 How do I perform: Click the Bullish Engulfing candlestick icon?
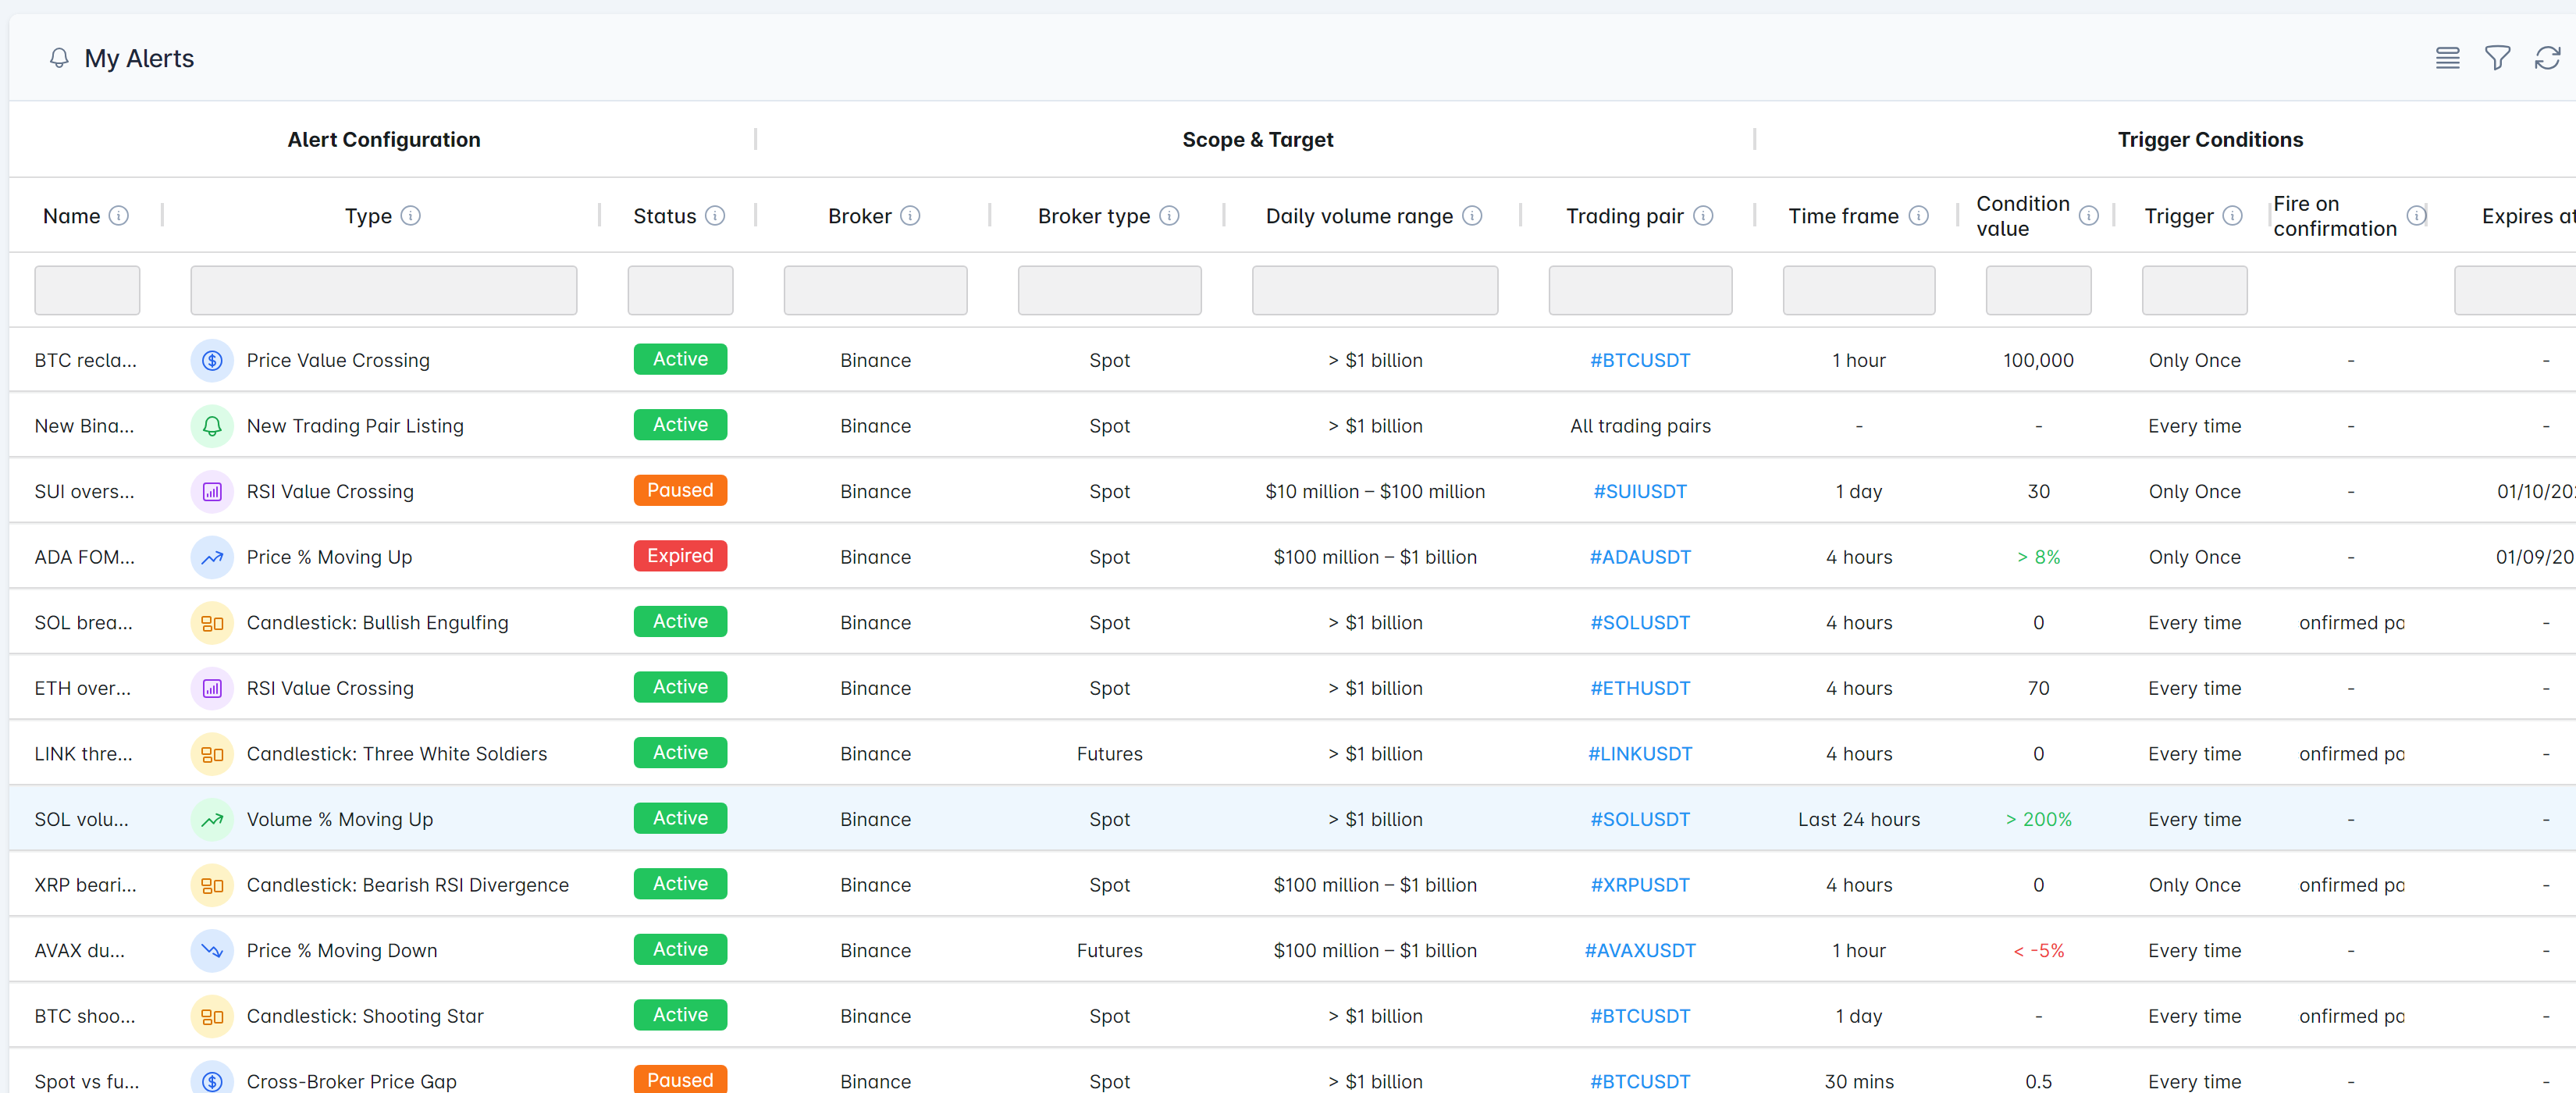tap(212, 623)
